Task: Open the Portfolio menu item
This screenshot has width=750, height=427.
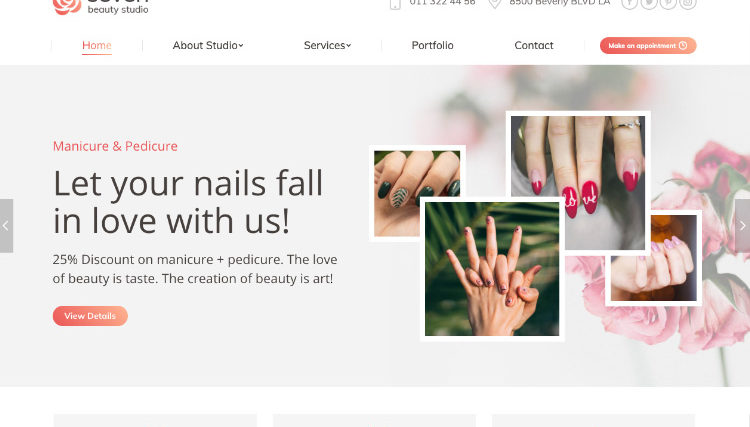Action: pos(432,45)
